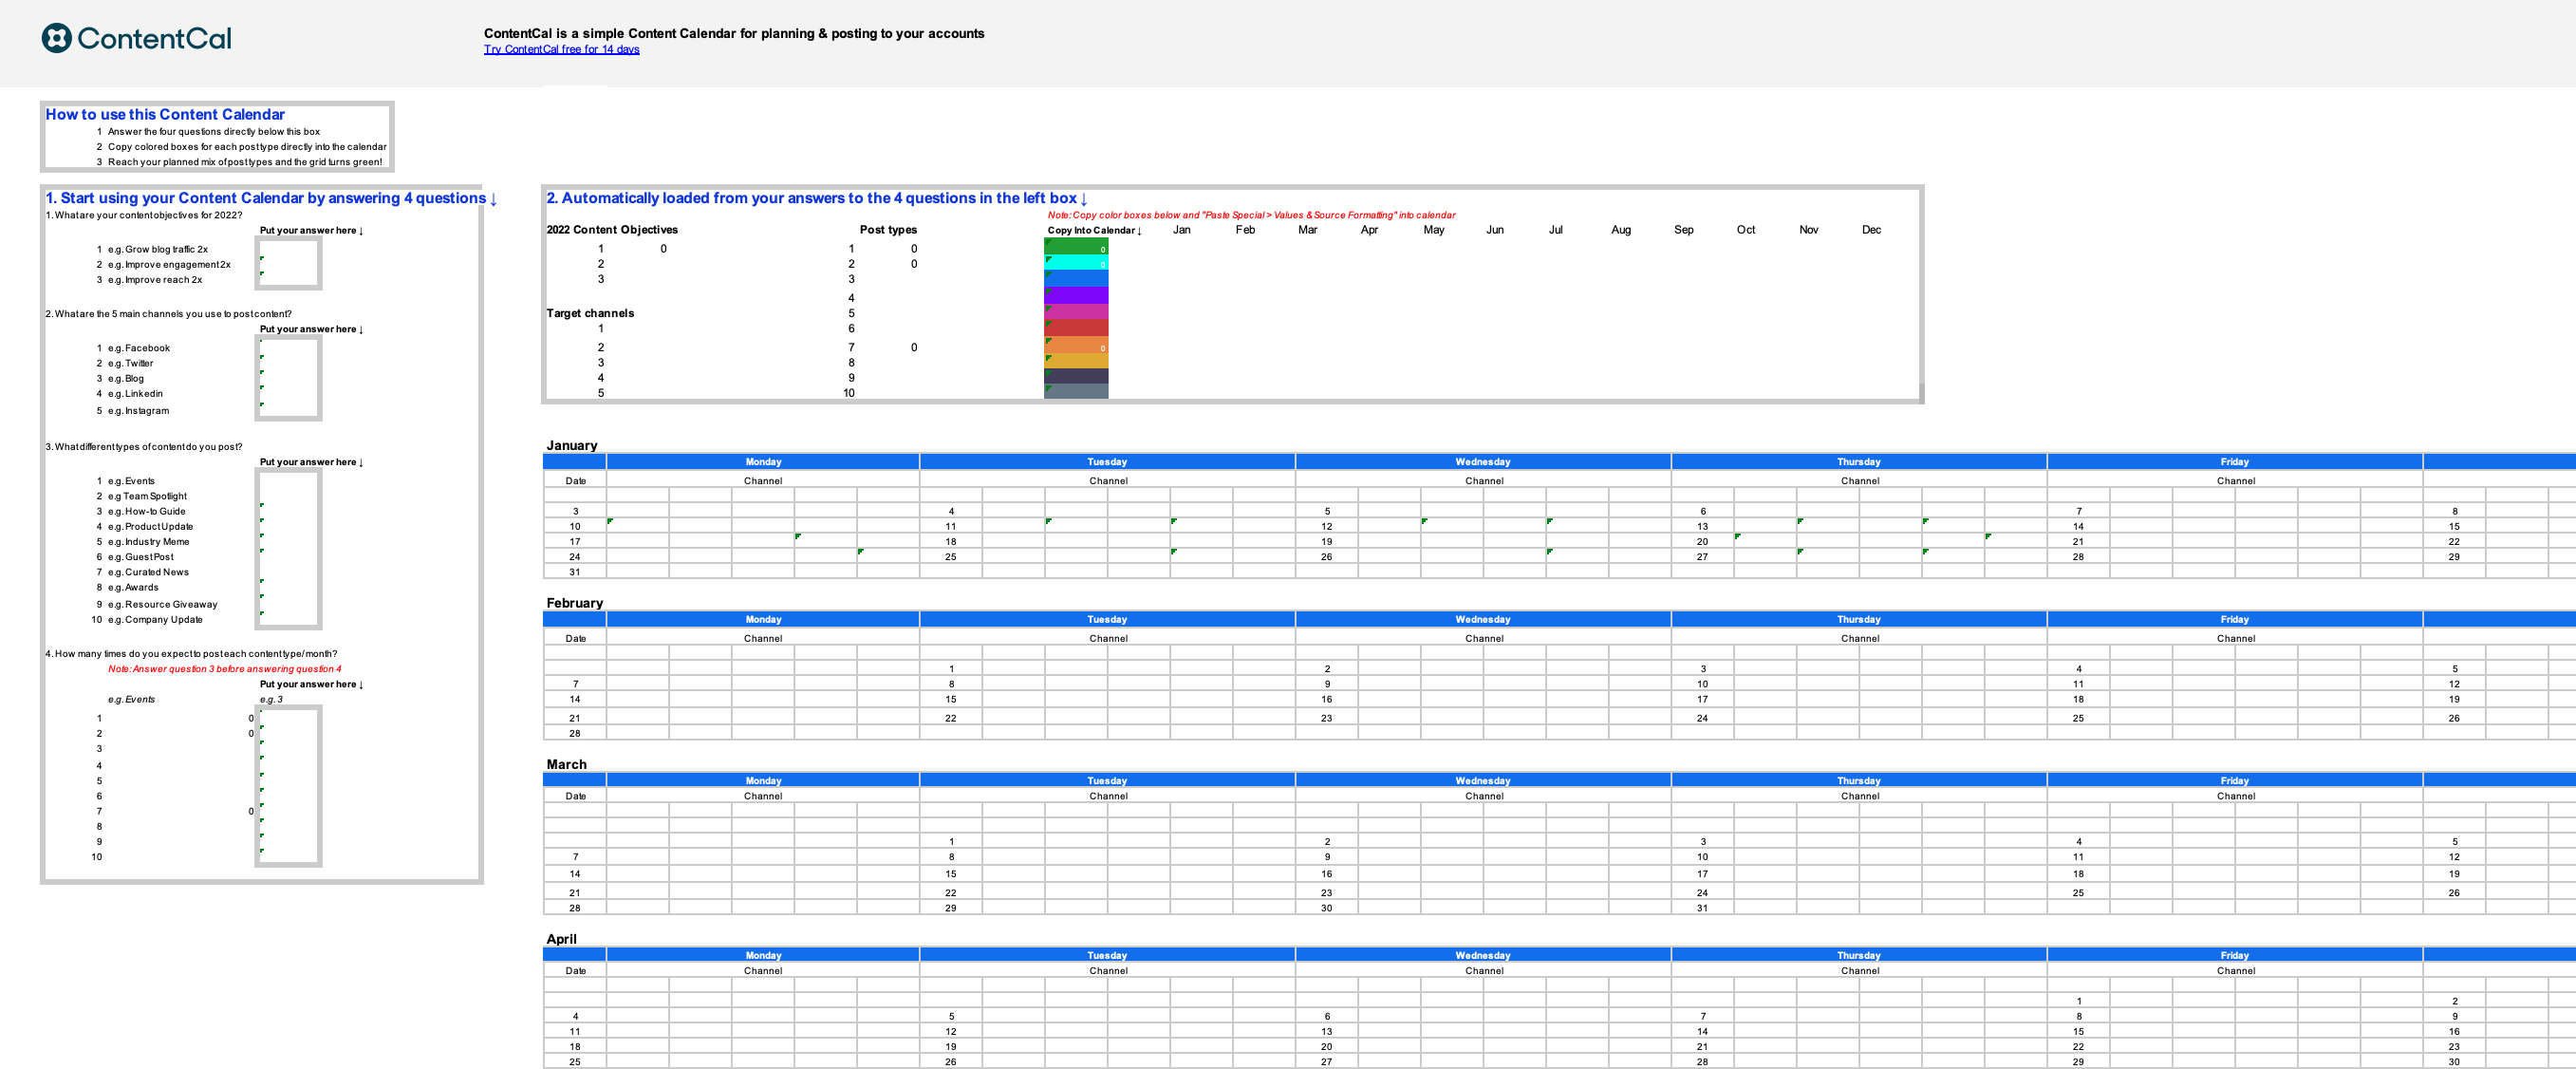Click the answer box for content types question
This screenshot has height=1069, width=2576.
pos(289,549)
